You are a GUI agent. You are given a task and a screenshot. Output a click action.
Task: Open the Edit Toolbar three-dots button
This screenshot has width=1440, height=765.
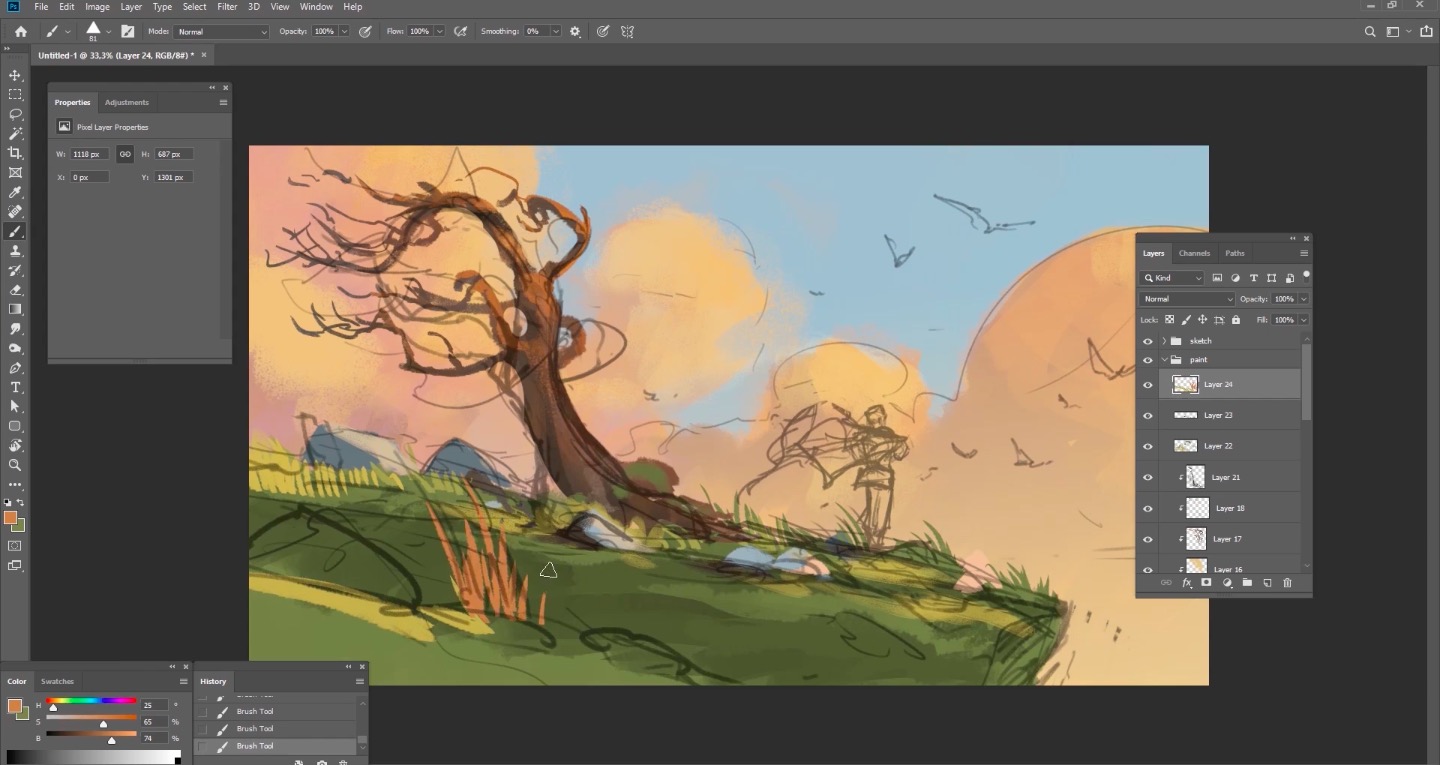15,485
